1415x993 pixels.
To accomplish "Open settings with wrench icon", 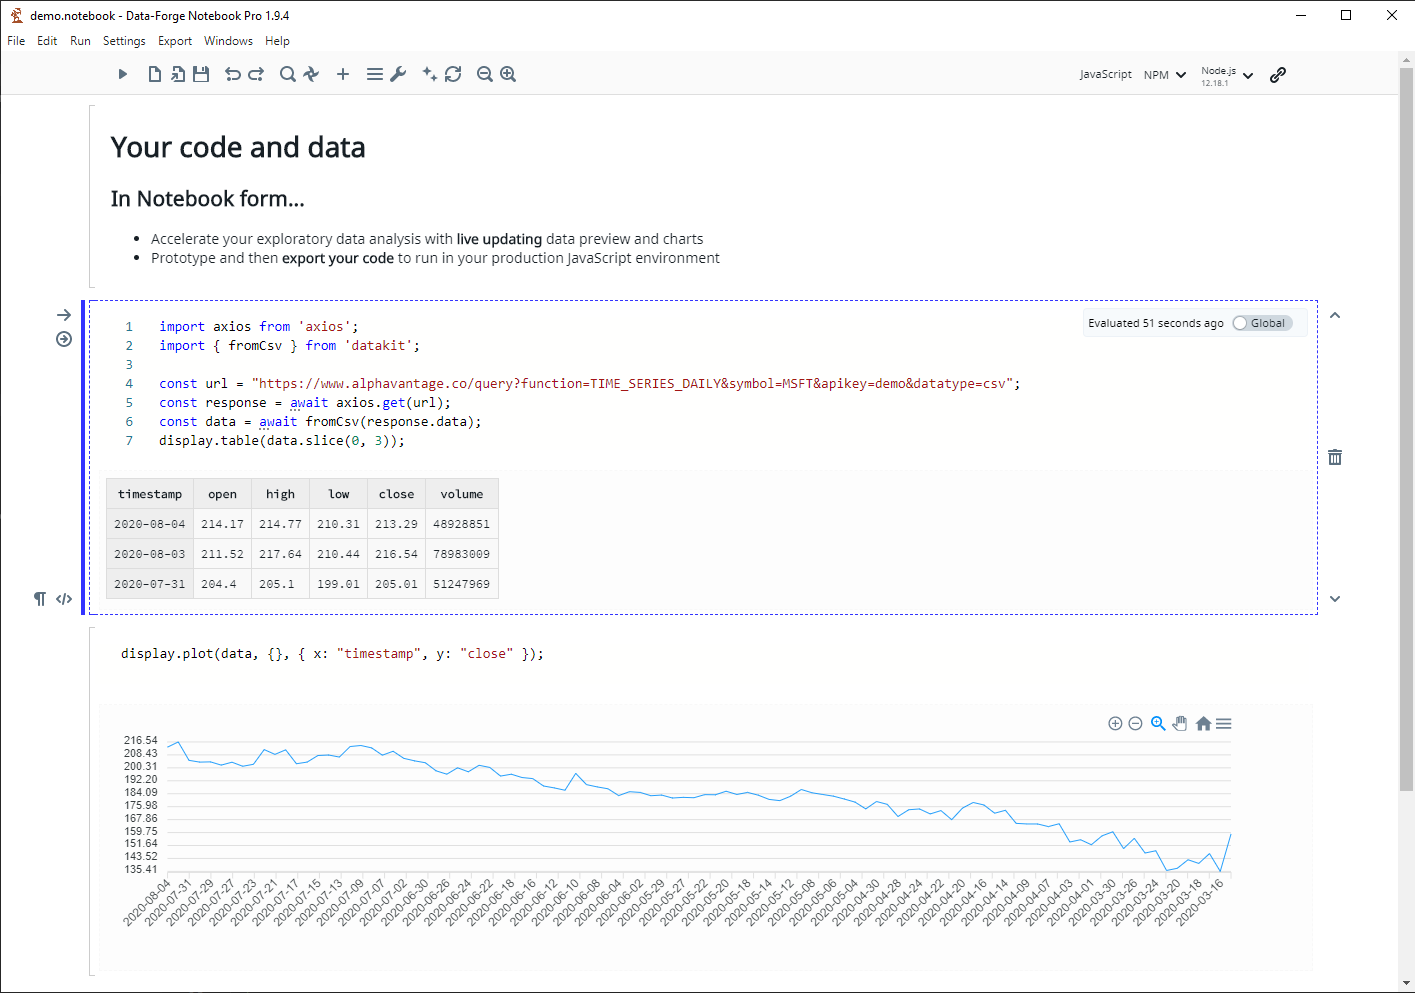I will pos(398,74).
